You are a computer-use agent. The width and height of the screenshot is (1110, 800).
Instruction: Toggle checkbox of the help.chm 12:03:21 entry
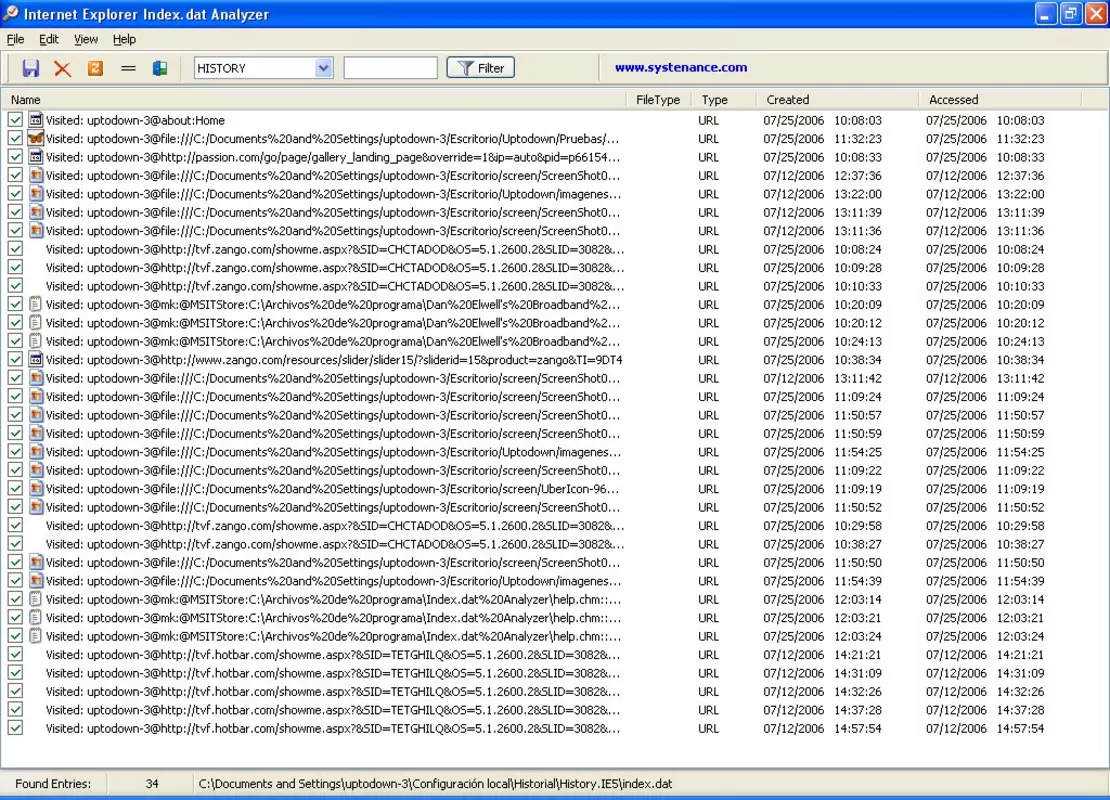15,617
